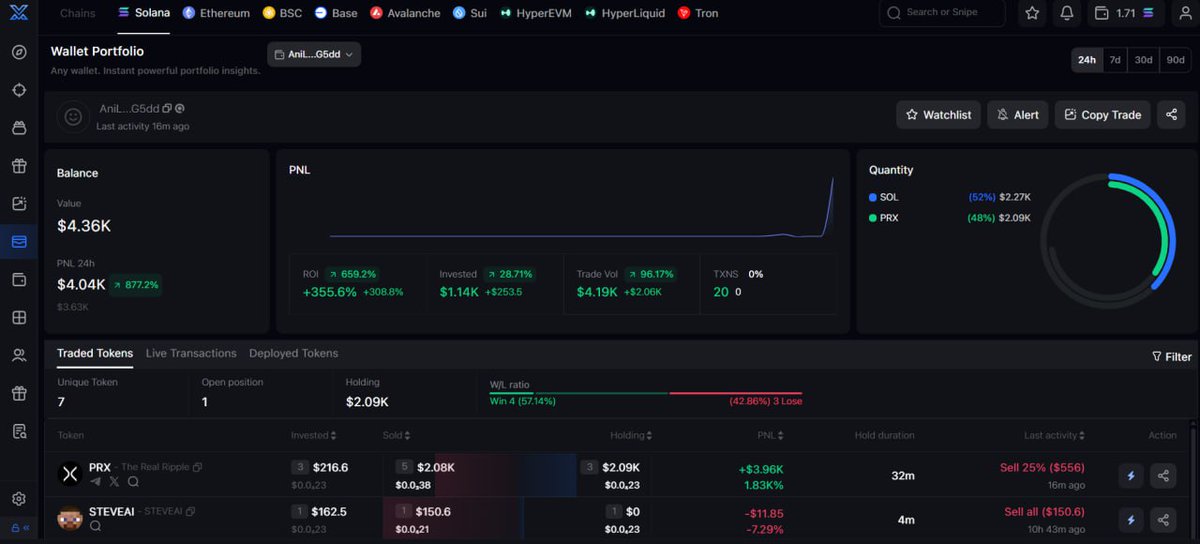Open the AniL...G5dd wallet selector dropdown
This screenshot has height=544, width=1200.
coord(314,54)
